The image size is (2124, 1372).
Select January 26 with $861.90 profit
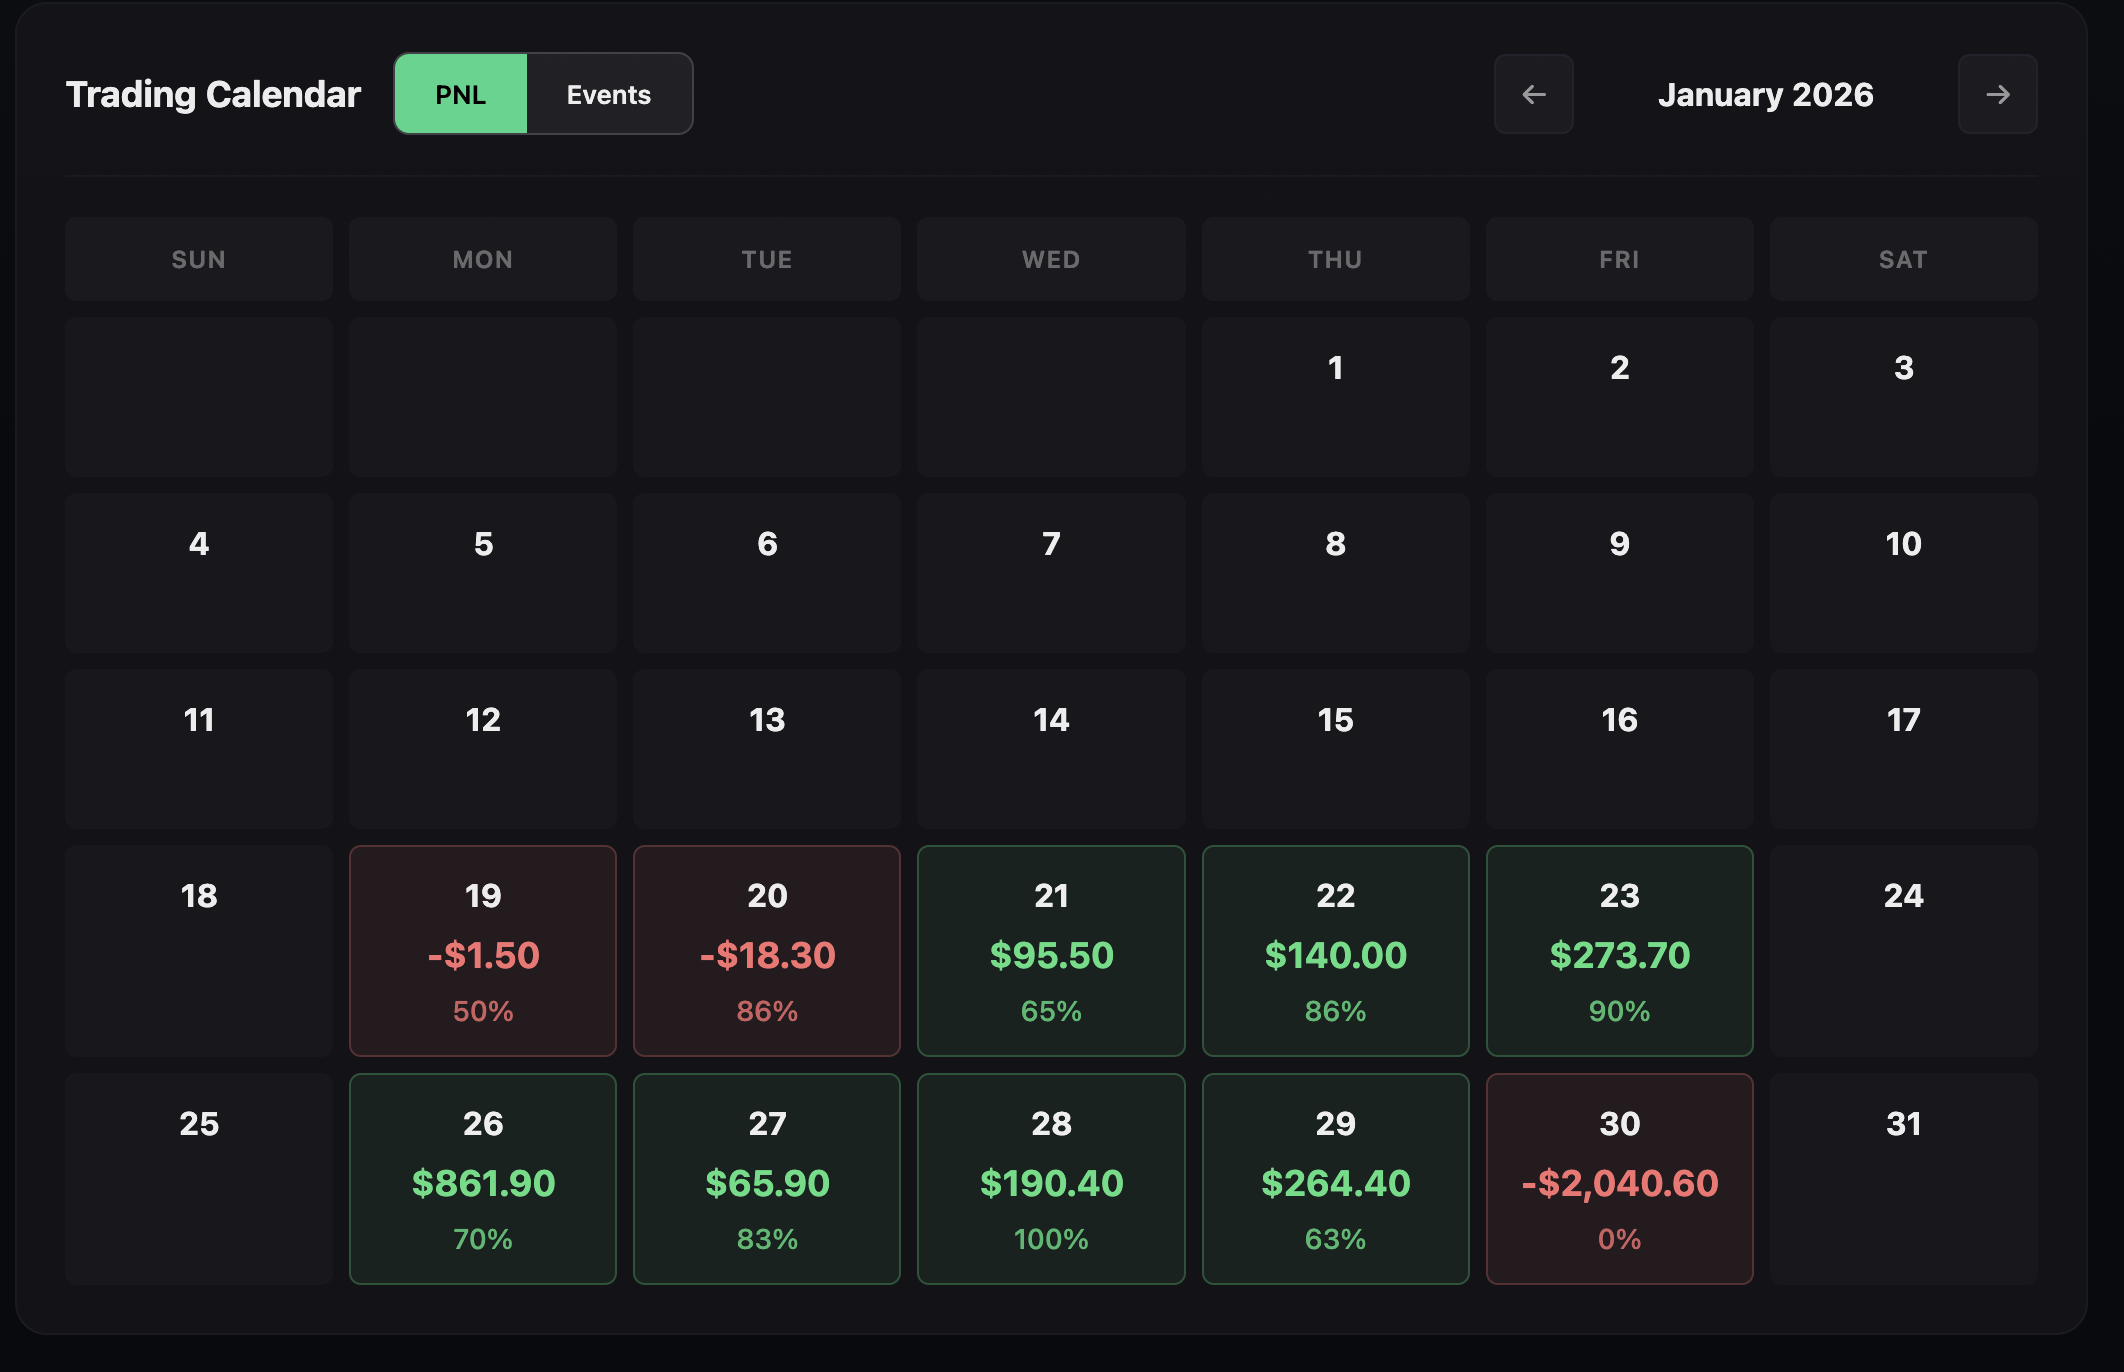(x=483, y=1178)
